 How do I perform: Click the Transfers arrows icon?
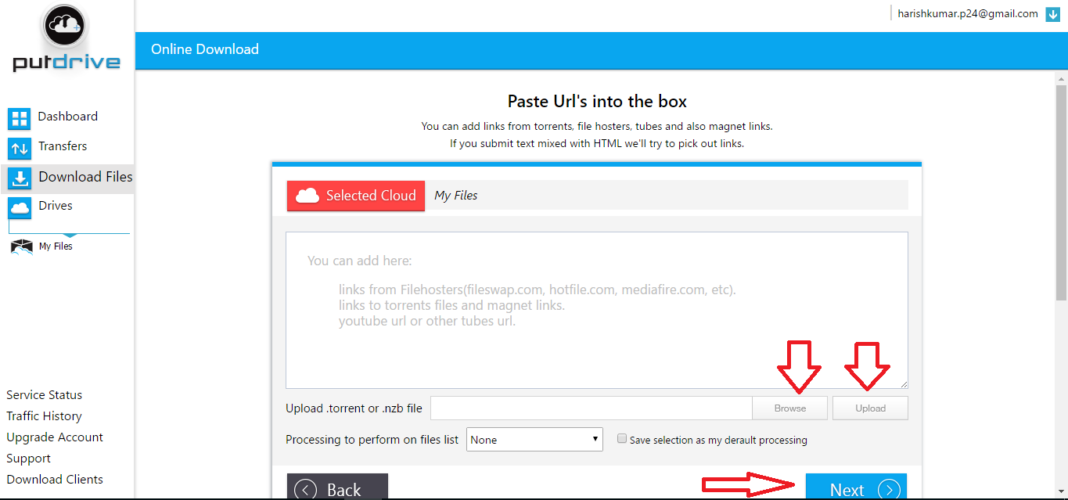coord(20,149)
